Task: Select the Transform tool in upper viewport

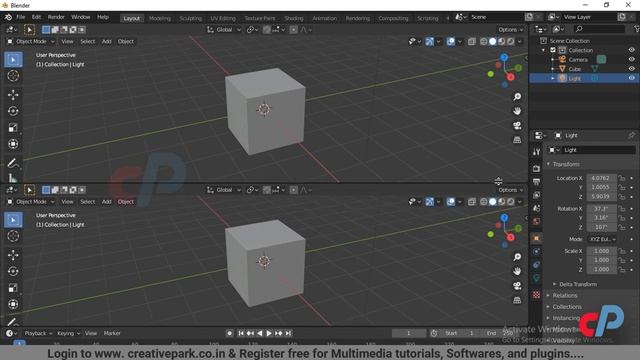Action: [13, 144]
